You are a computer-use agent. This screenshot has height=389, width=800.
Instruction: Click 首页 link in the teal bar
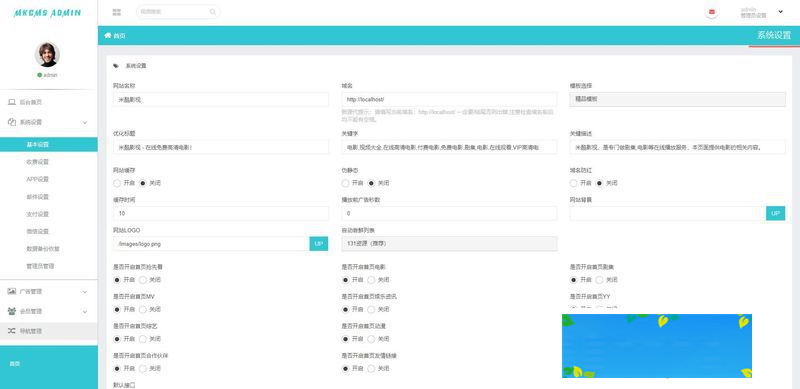[x=119, y=36]
